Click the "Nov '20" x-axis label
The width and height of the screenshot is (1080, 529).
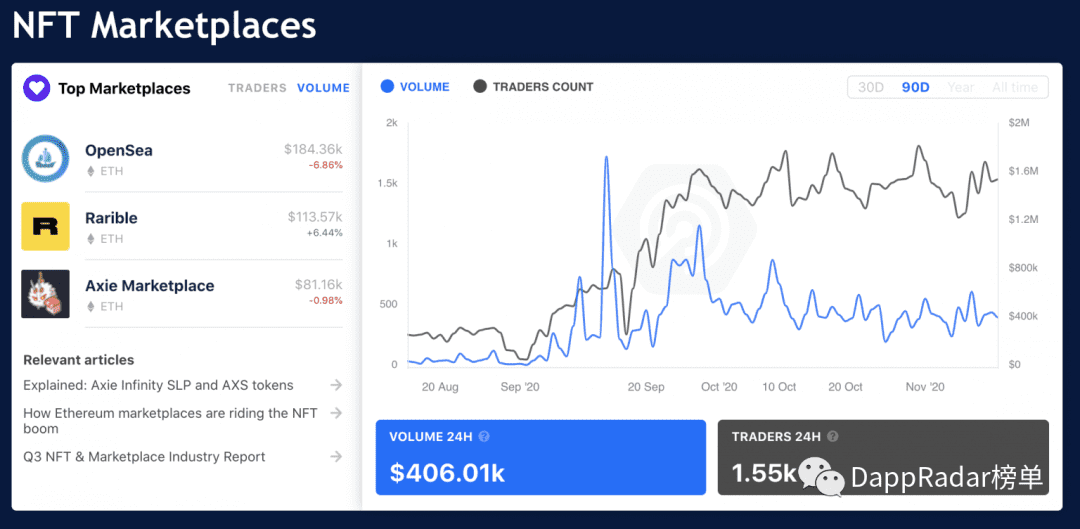926,387
